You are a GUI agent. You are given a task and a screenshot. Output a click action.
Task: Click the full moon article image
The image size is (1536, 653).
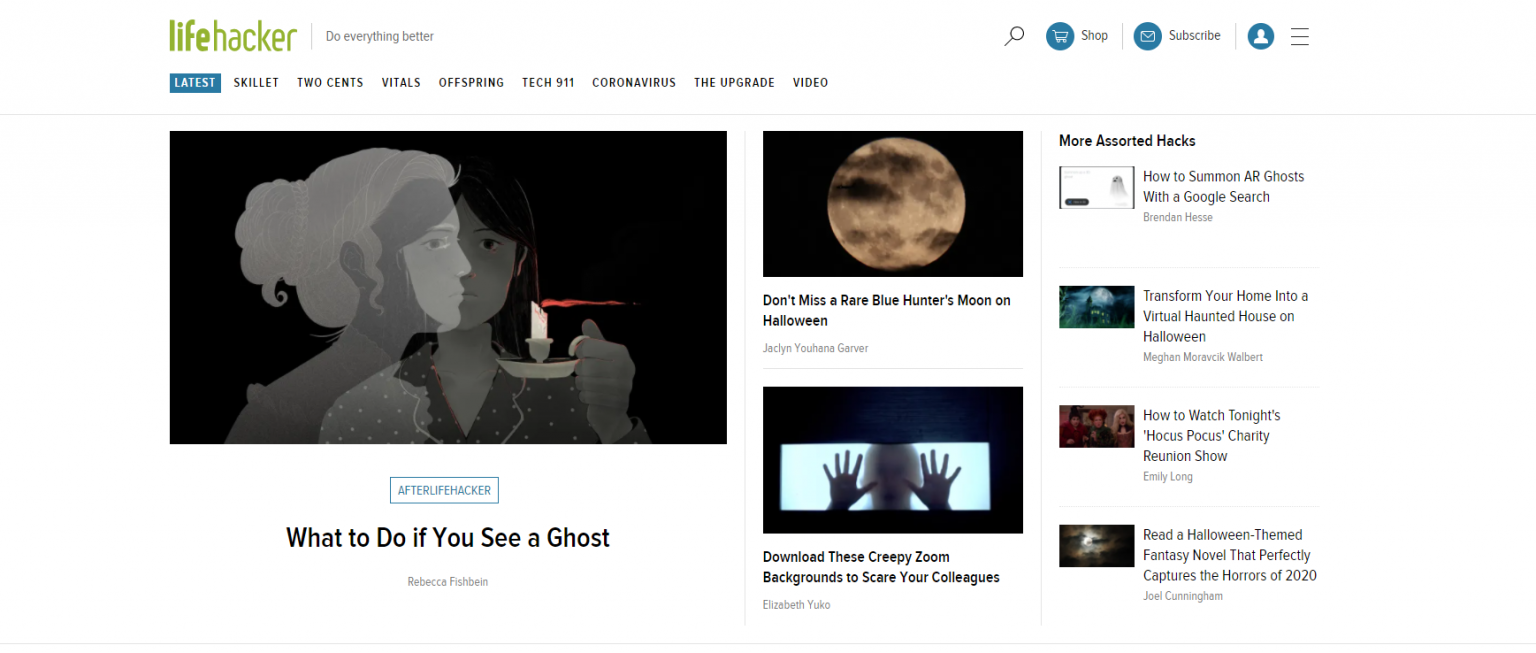[892, 203]
